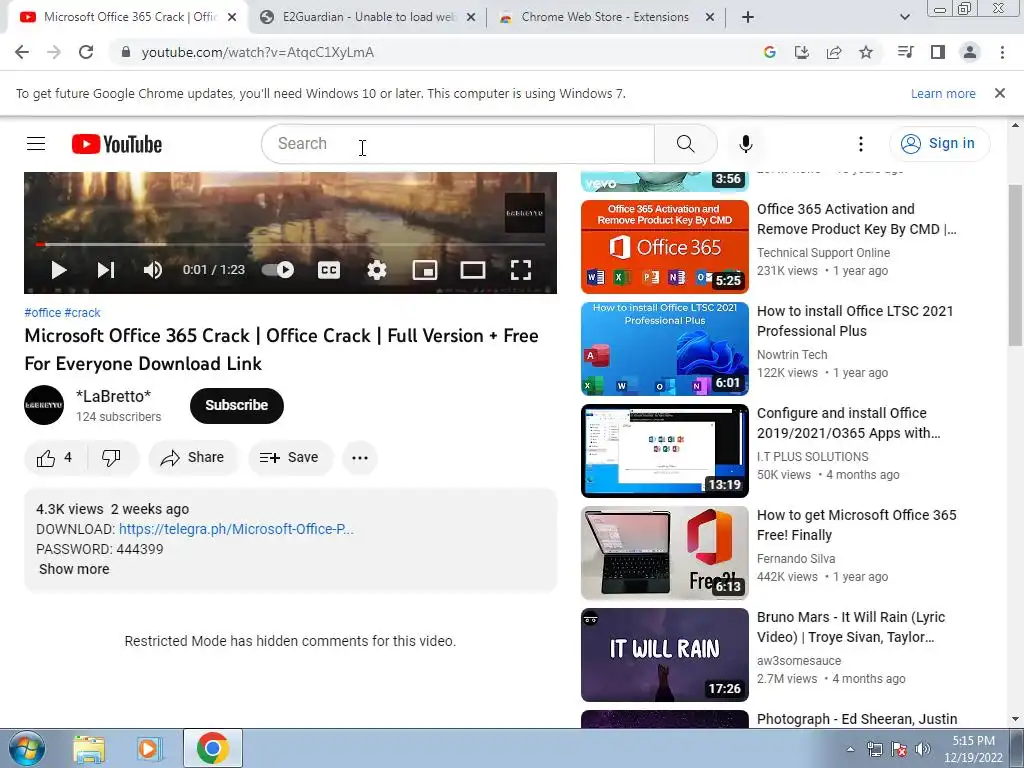Switch to Chrome Web Store tab

(605, 17)
